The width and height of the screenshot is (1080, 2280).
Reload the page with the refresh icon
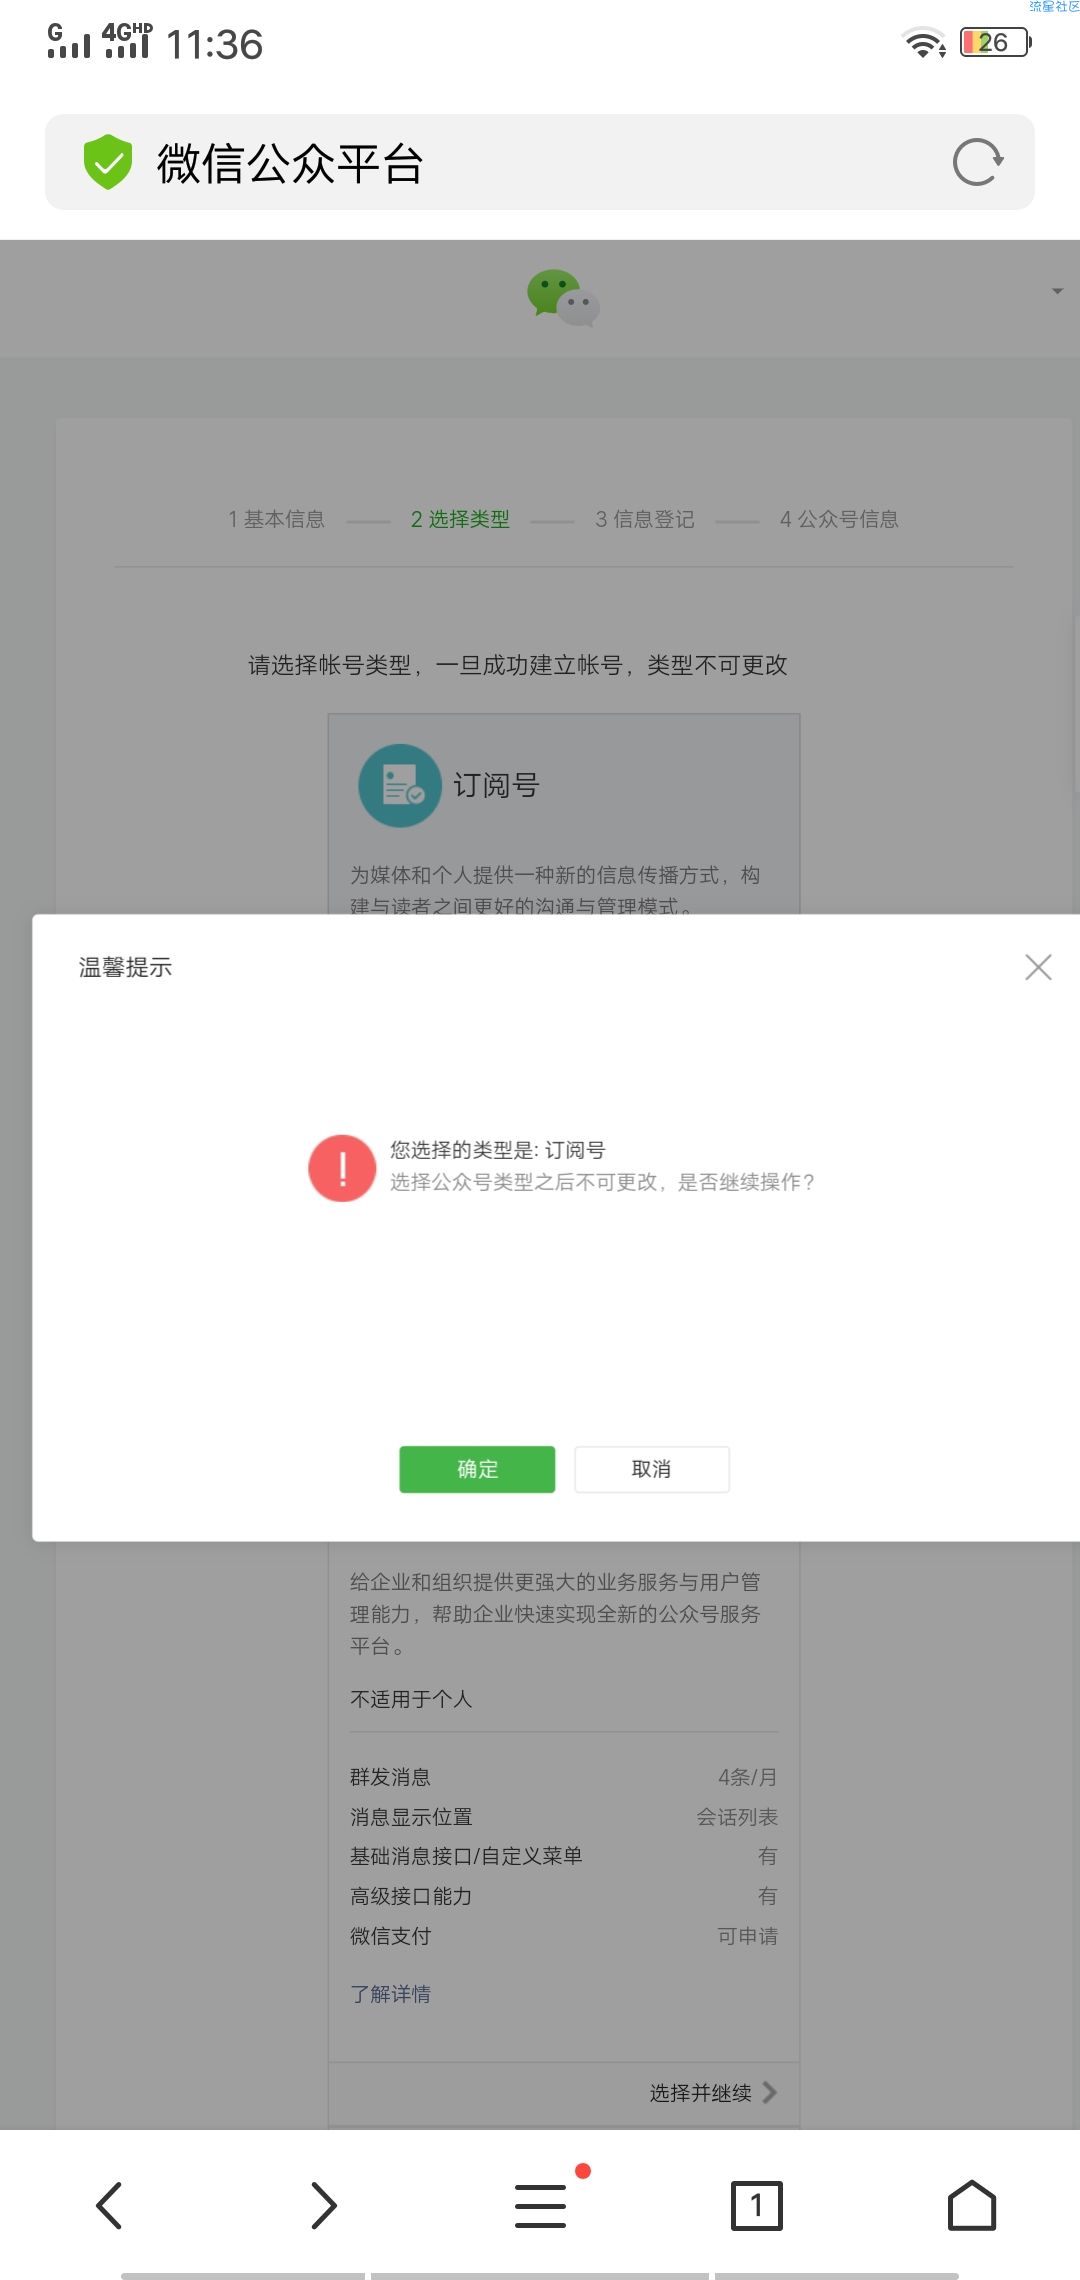pos(978,162)
